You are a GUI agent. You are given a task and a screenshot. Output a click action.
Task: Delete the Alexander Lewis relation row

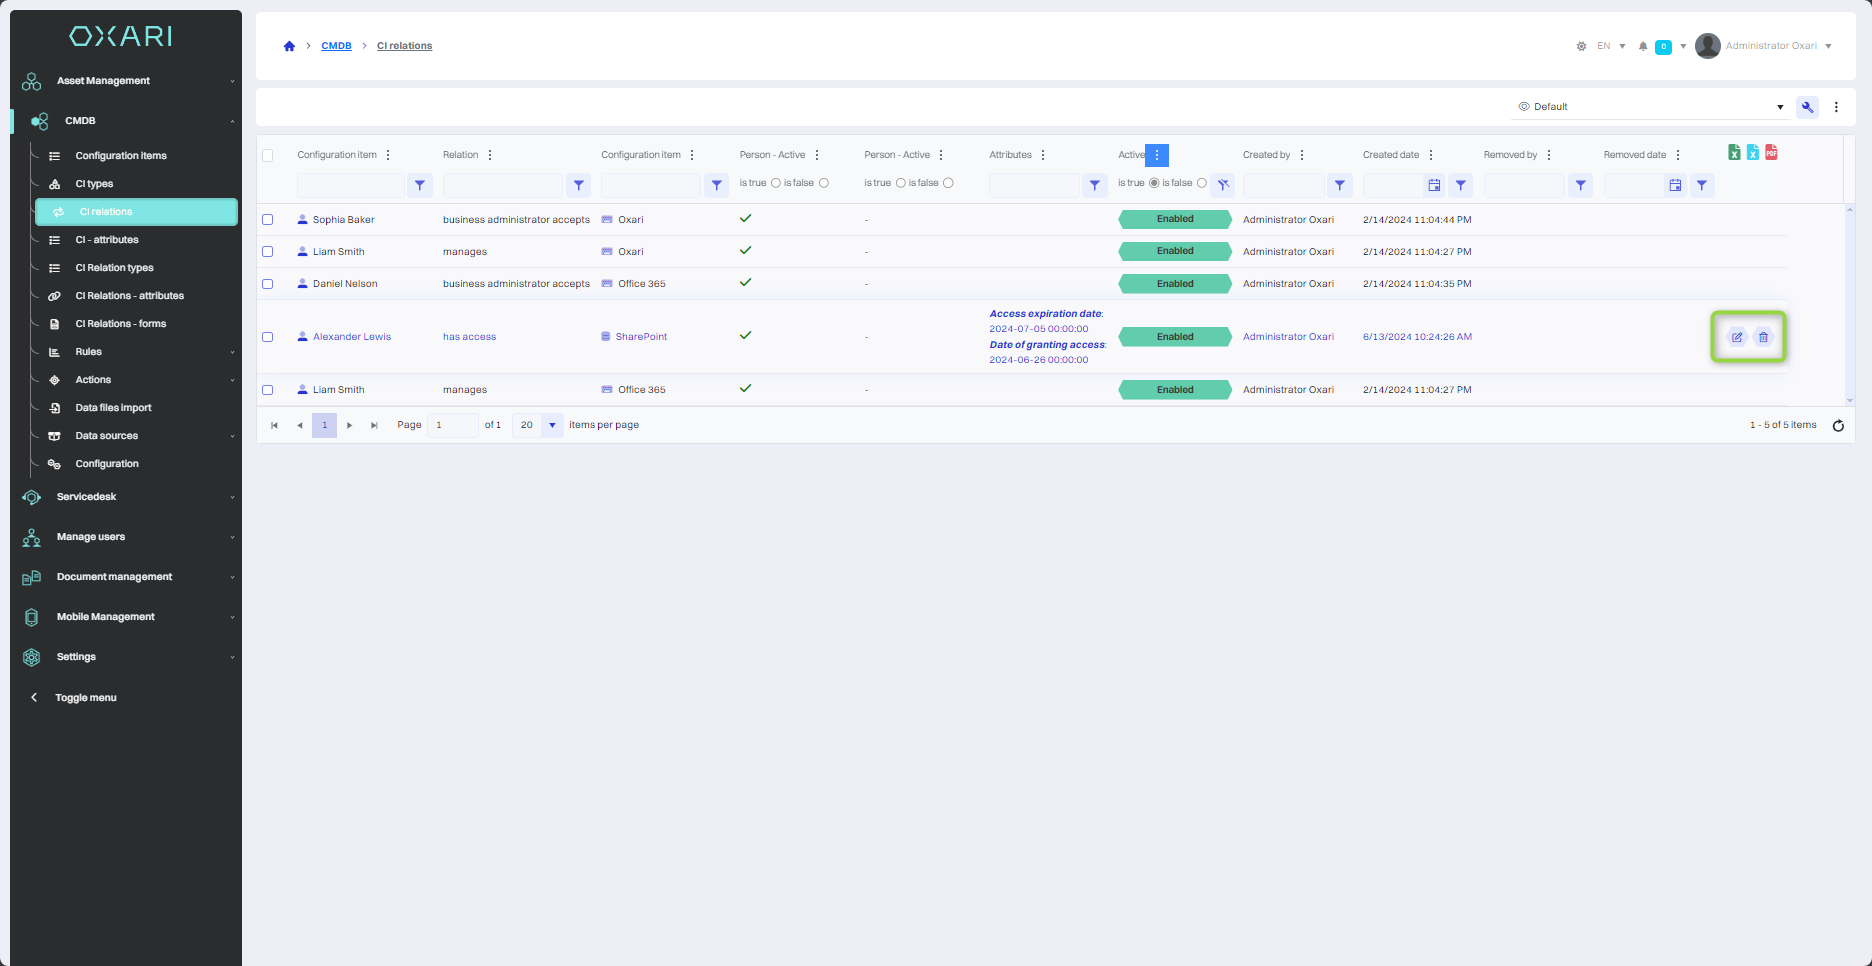point(1763,337)
